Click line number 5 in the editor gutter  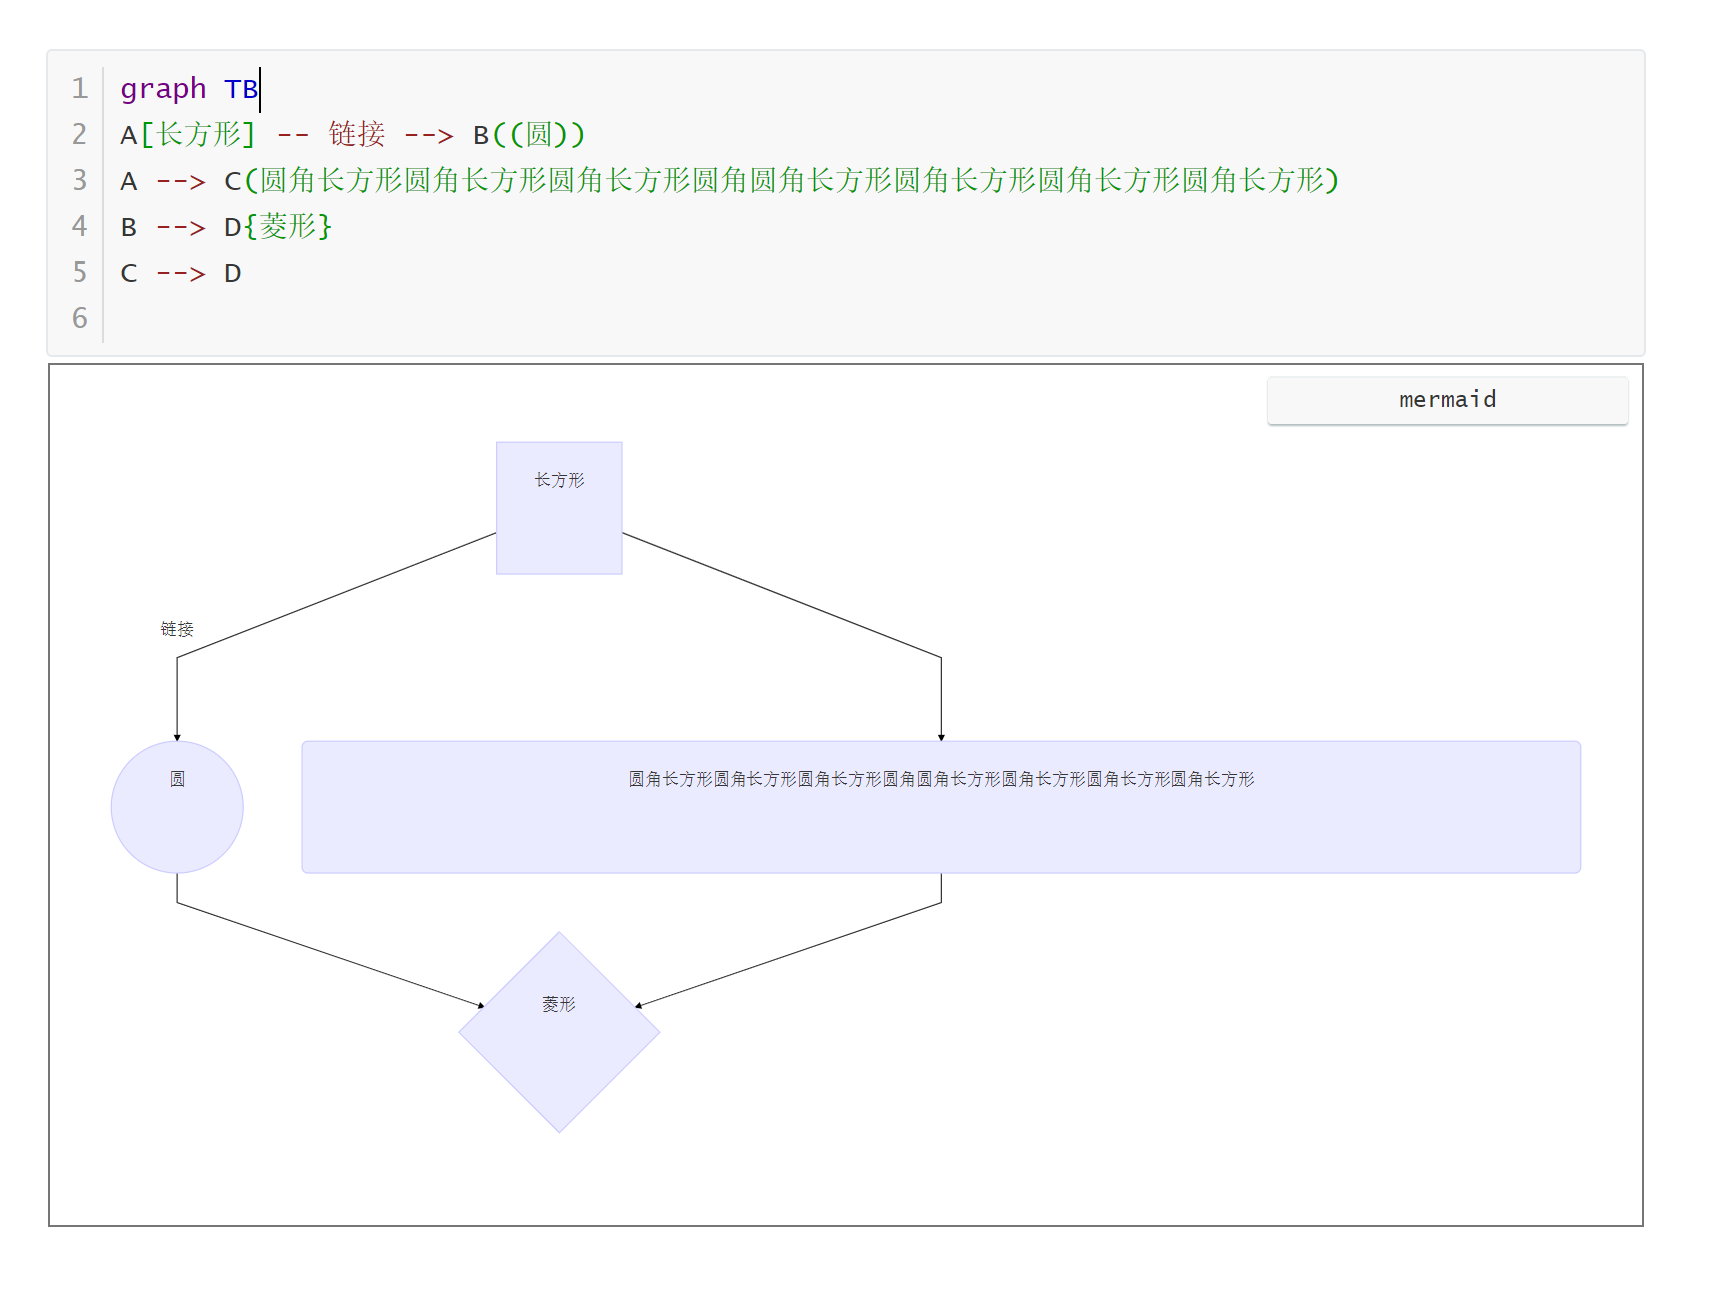click(x=78, y=272)
